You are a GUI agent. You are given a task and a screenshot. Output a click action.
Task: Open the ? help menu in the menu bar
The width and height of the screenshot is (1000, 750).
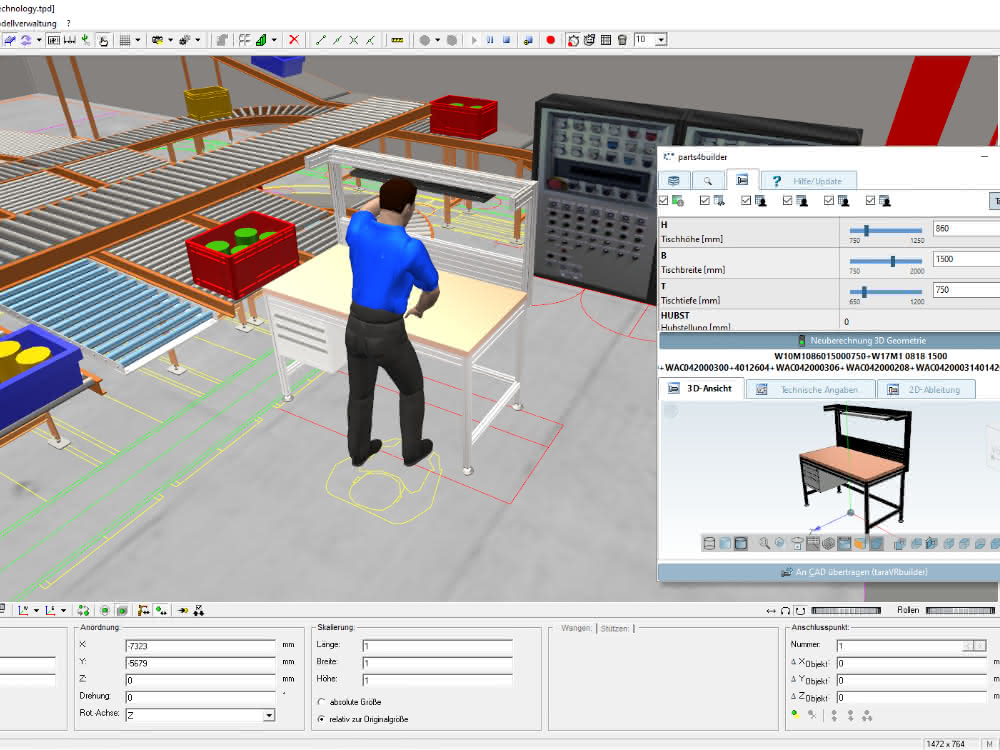[68, 24]
